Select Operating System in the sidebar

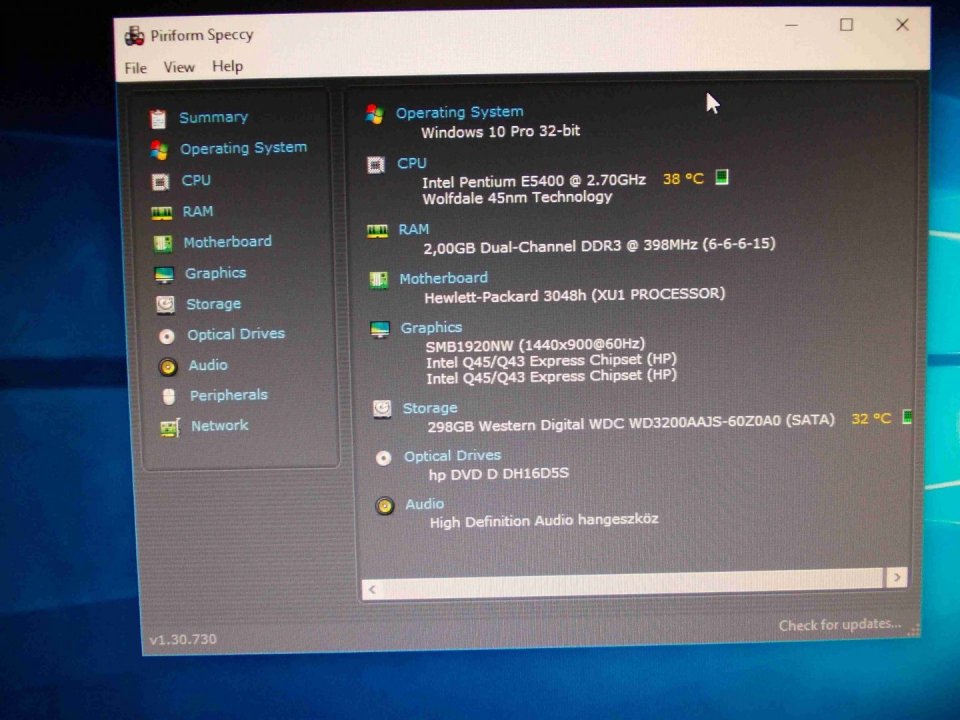pyautogui.click(x=243, y=148)
